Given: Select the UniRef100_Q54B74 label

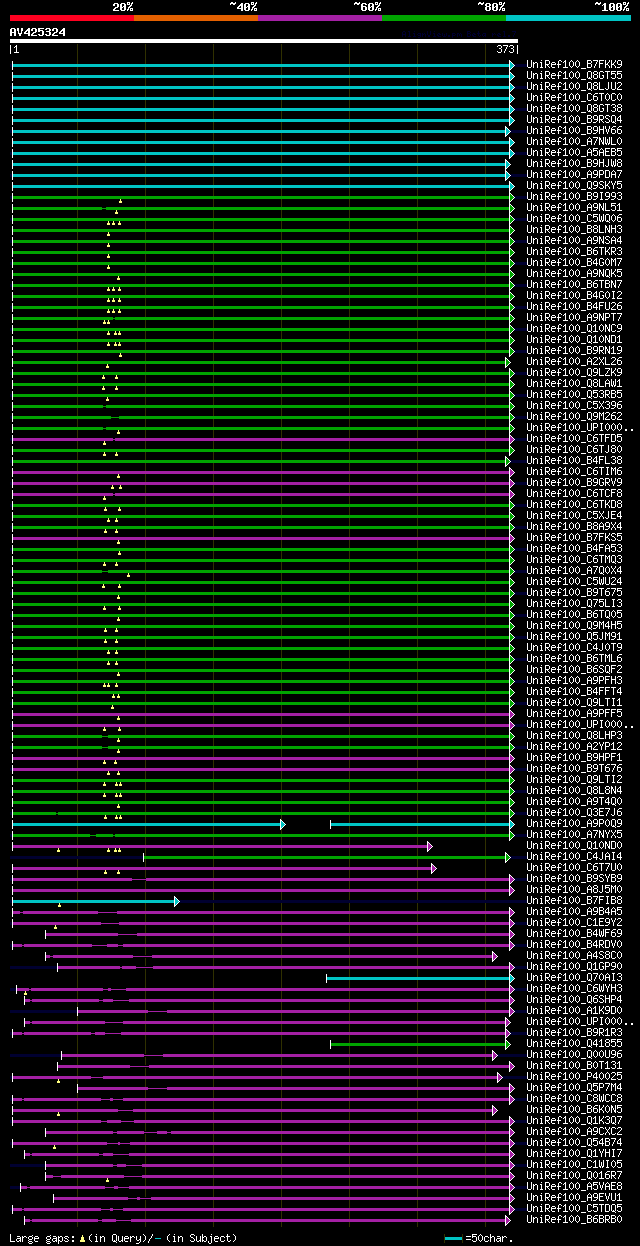Looking at the screenshot, I should click(574, 1143).
